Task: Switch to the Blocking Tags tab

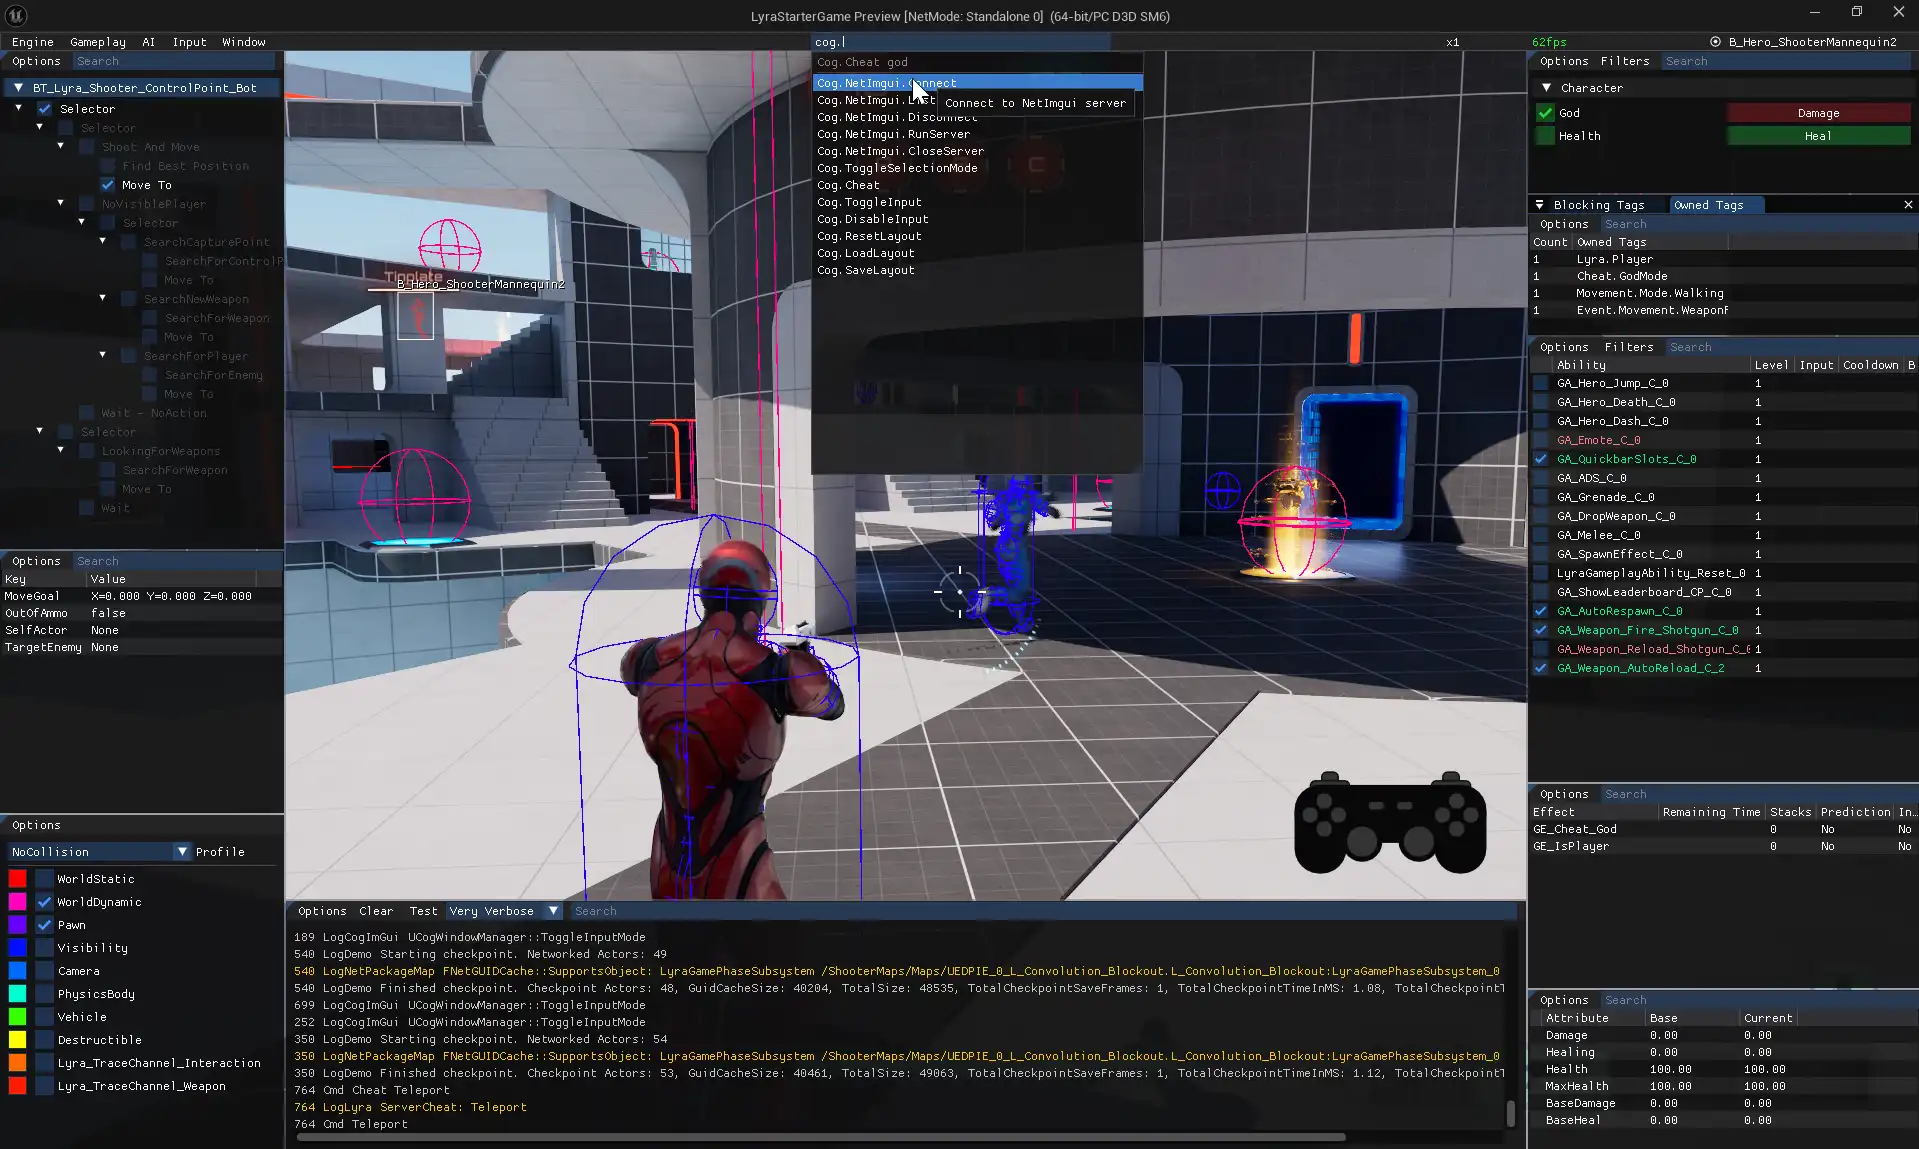Action: tap(1598, 205)
